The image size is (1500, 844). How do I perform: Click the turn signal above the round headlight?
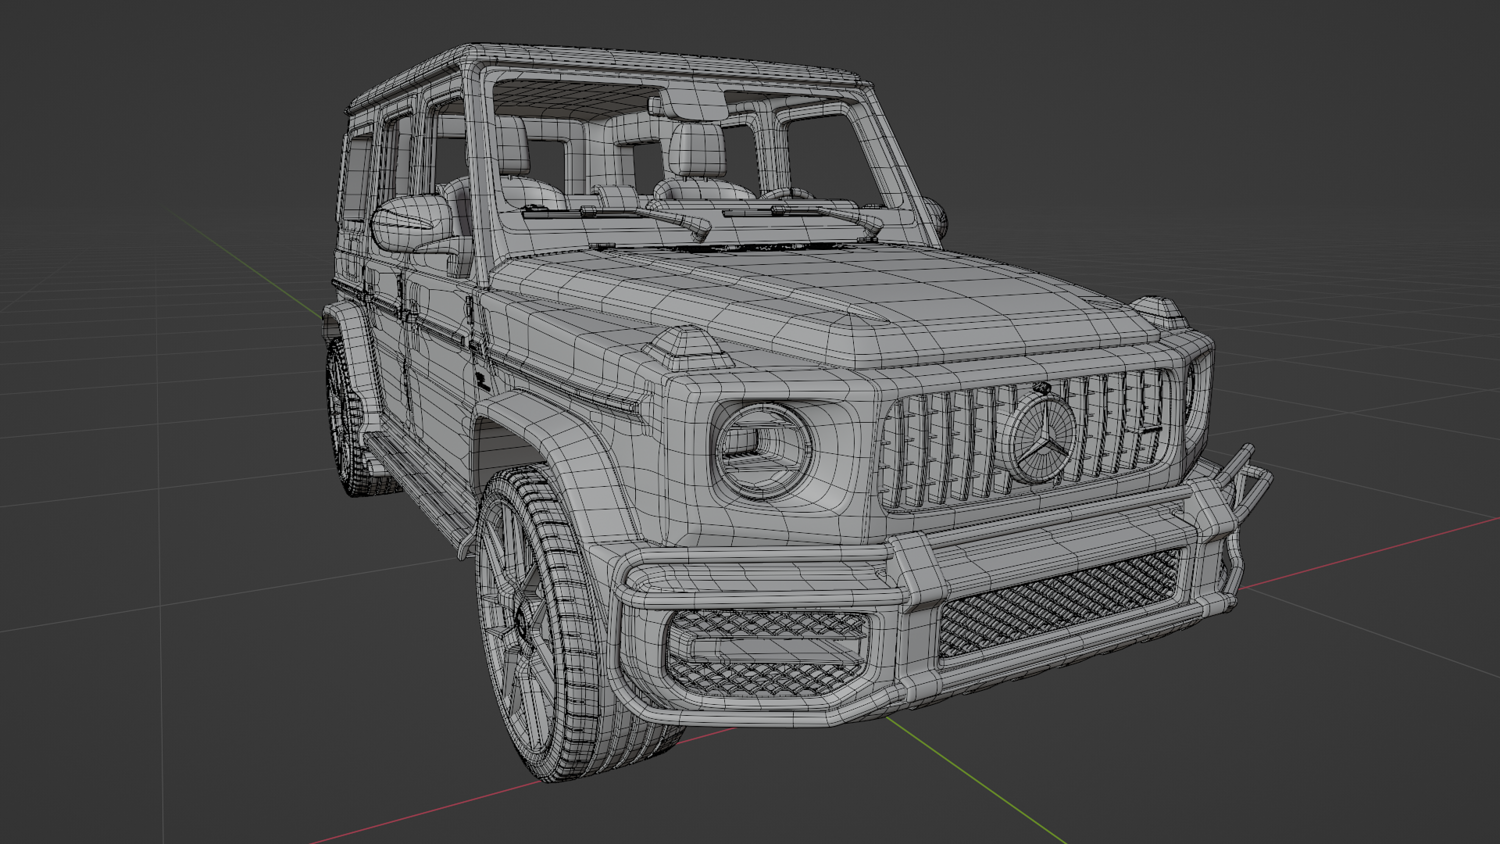click(686, 347)
